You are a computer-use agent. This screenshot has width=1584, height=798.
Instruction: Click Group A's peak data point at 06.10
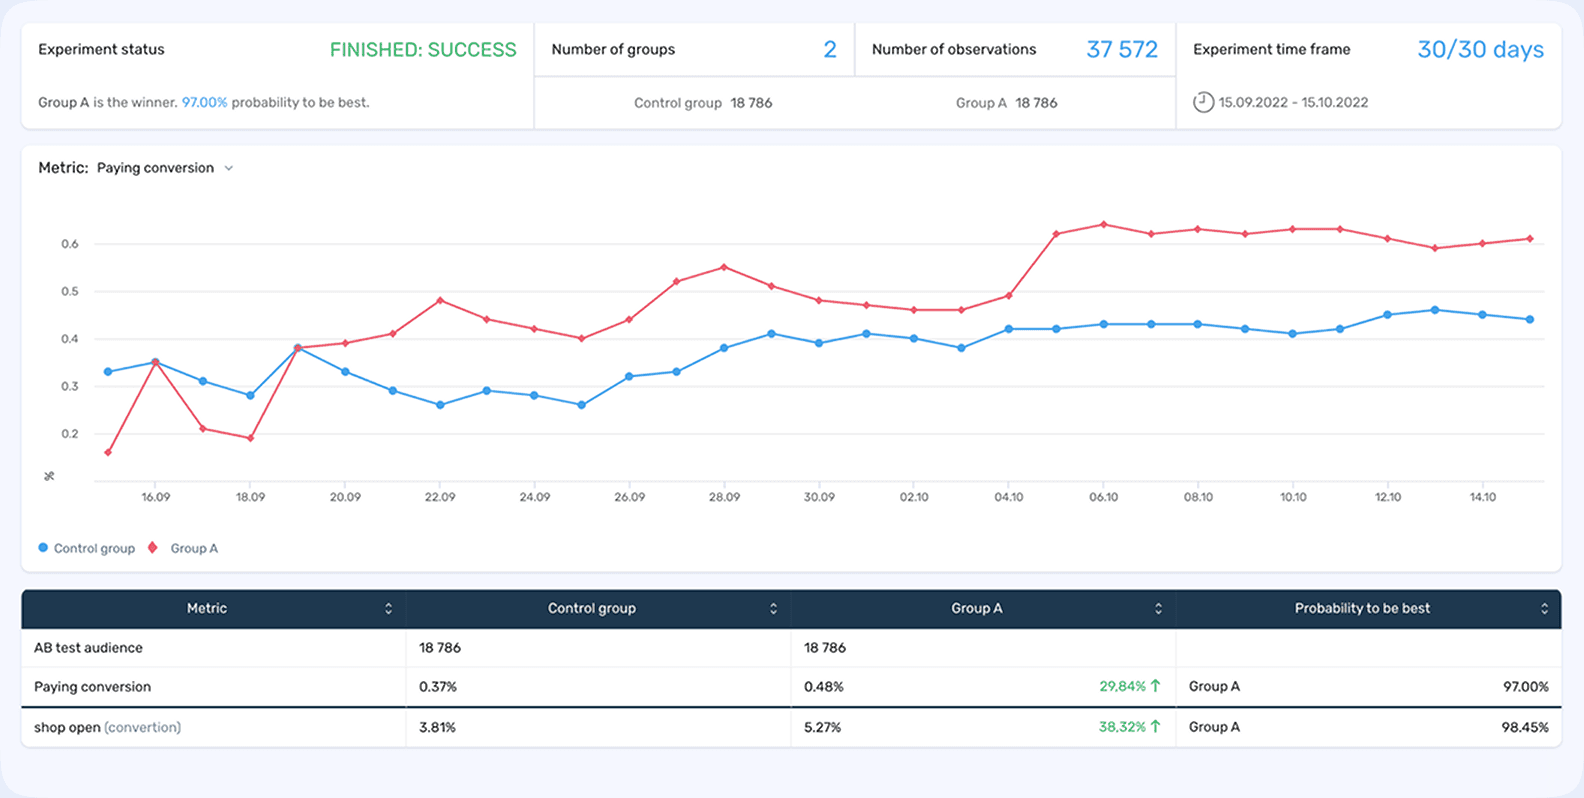pos(1103,224)
